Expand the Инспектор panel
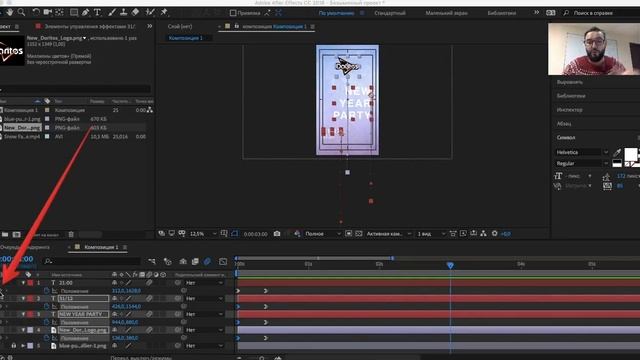This screenshot has height=360, width=640. tap(569, 110)
